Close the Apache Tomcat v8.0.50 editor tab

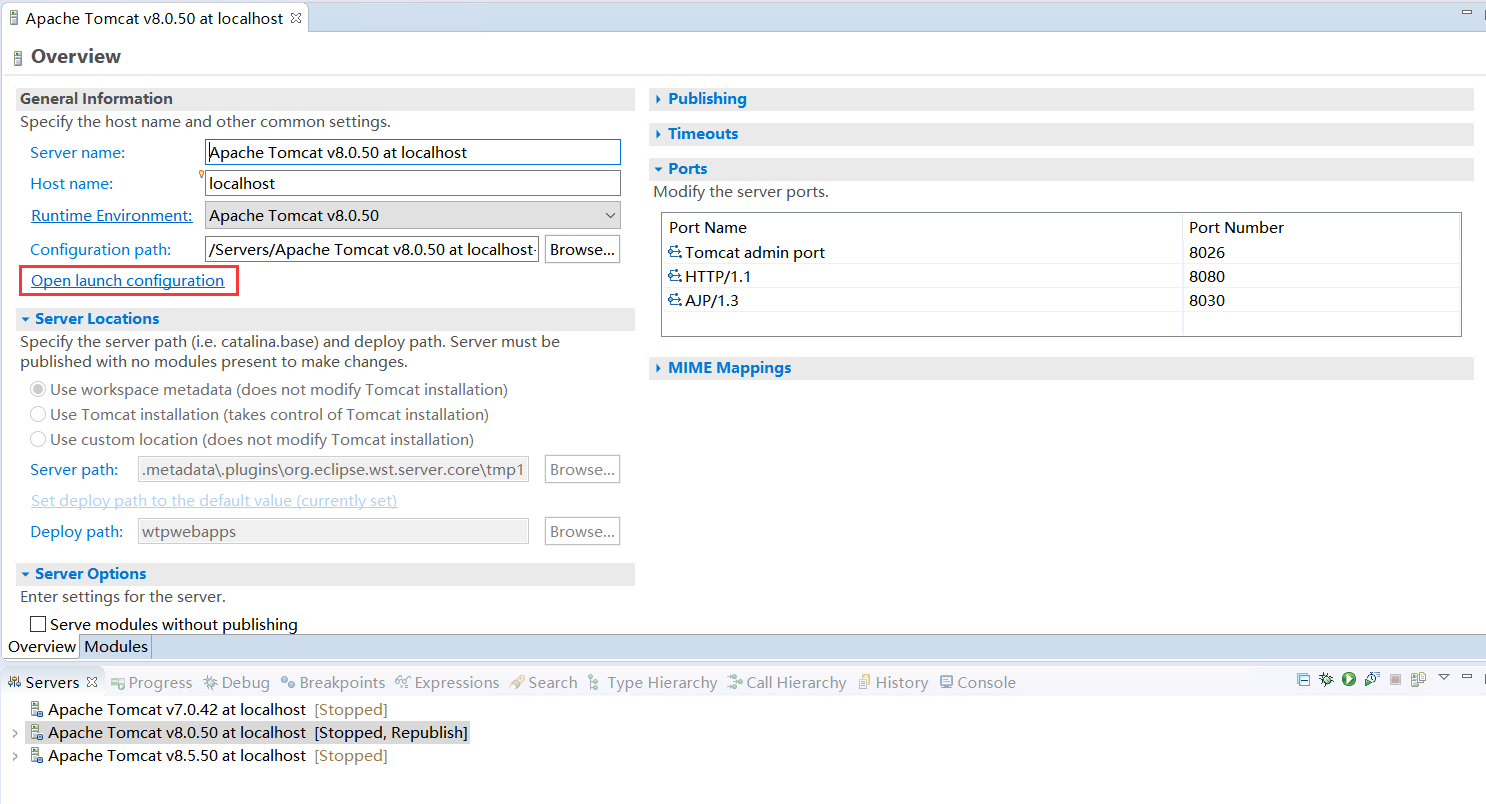point(296,18)
